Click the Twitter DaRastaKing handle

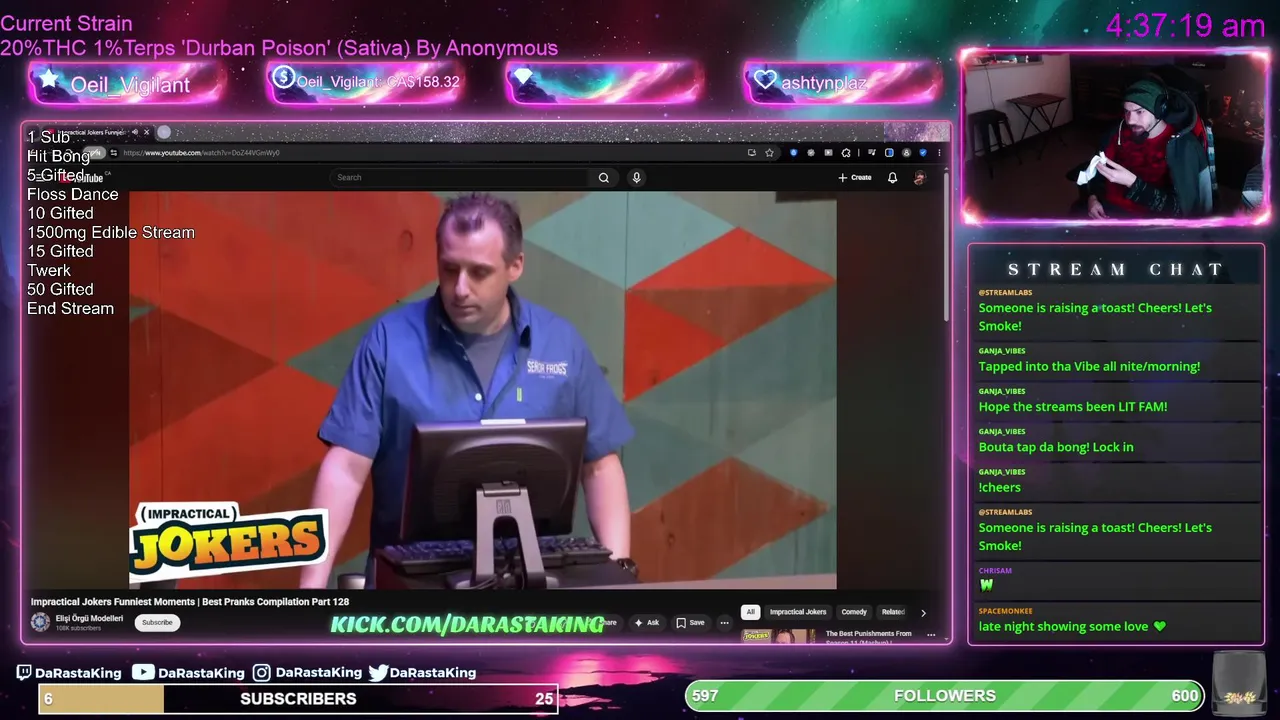click(433, 673)
